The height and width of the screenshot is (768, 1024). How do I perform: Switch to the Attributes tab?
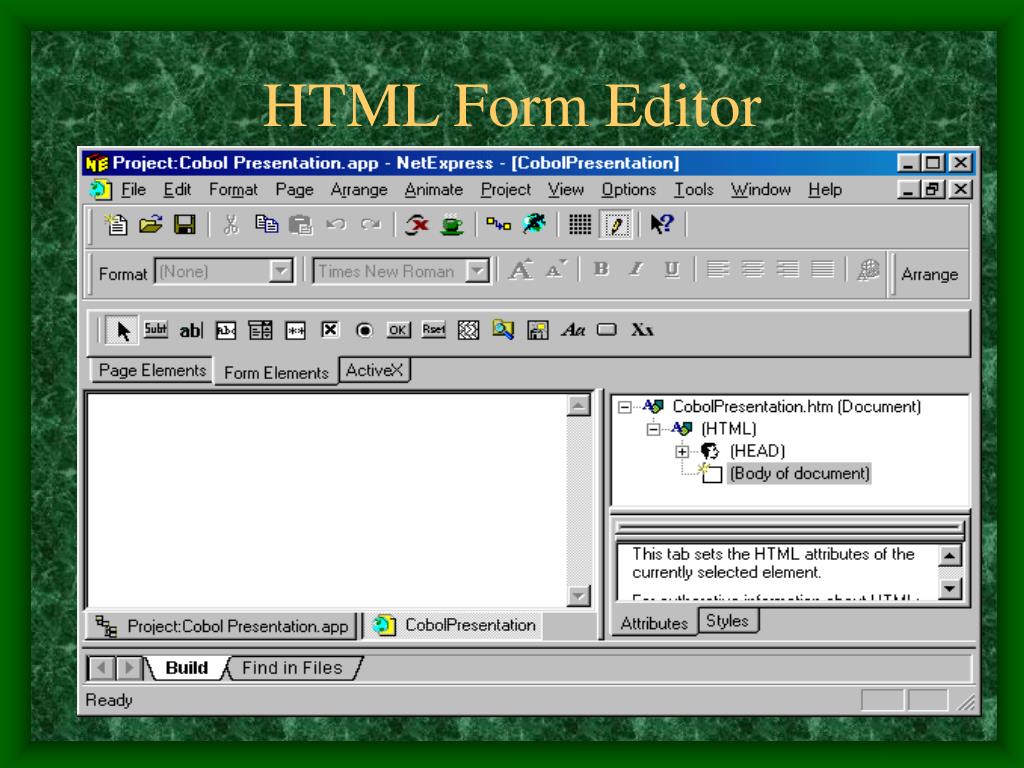pyautogui.click(x=654, y=623)
